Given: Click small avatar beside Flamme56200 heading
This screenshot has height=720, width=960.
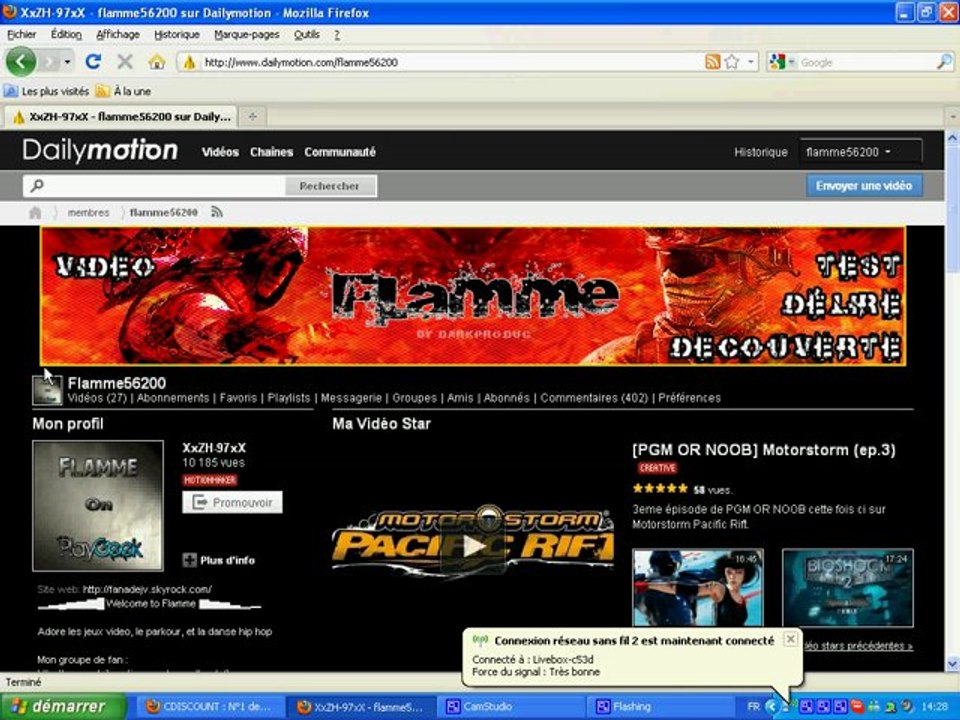Looking at the screenshot, I should pyautogui.click(x=47, y=391).
